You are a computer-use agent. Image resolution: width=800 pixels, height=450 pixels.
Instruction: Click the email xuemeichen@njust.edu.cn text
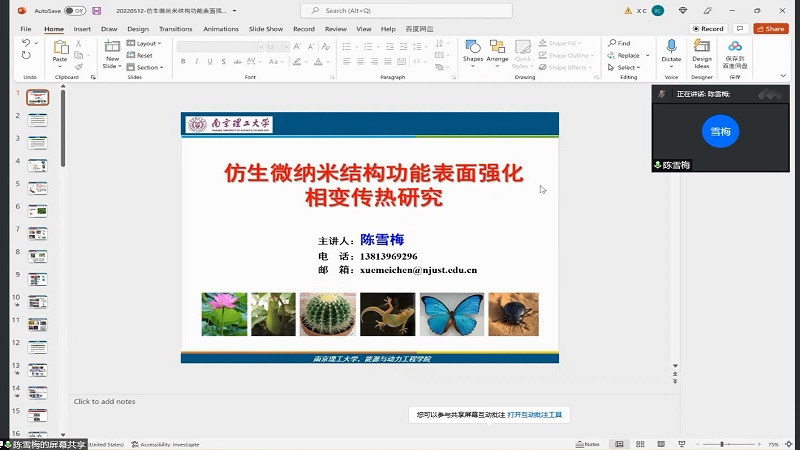pyautogui.click(x=418, y=270)
